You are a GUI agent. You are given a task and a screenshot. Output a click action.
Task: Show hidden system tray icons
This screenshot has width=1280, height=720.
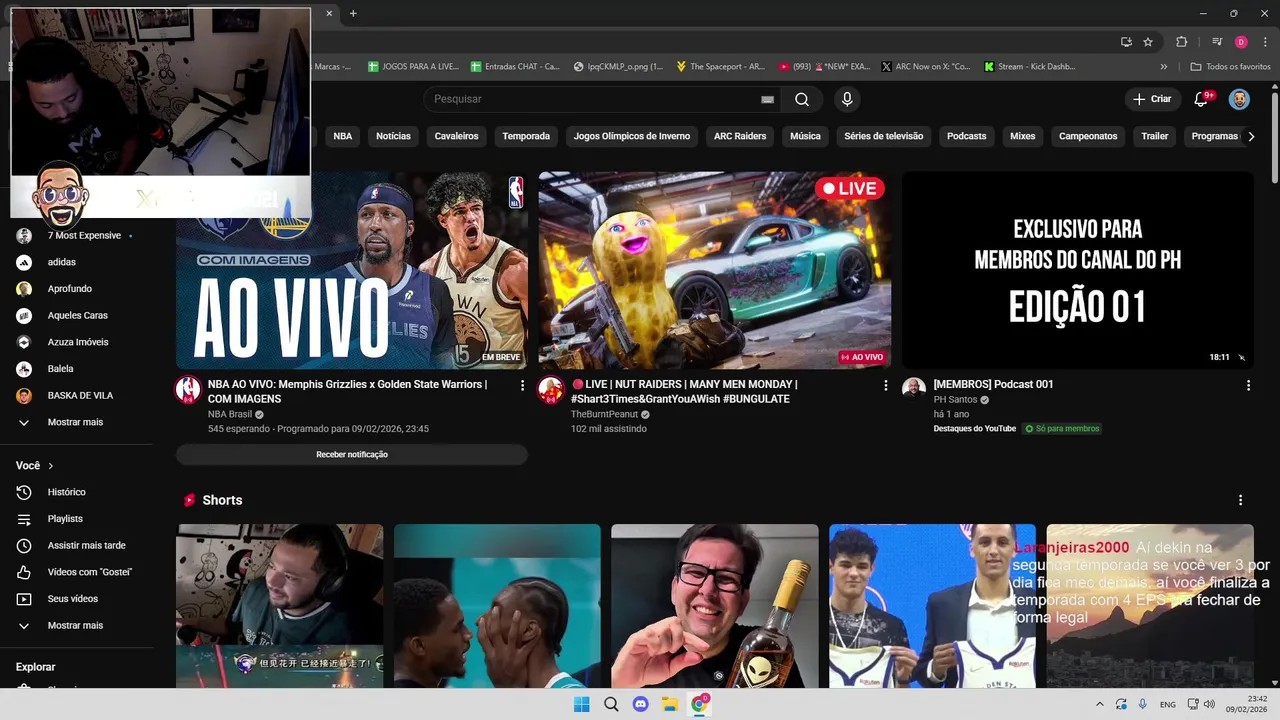click(1099, 704)
